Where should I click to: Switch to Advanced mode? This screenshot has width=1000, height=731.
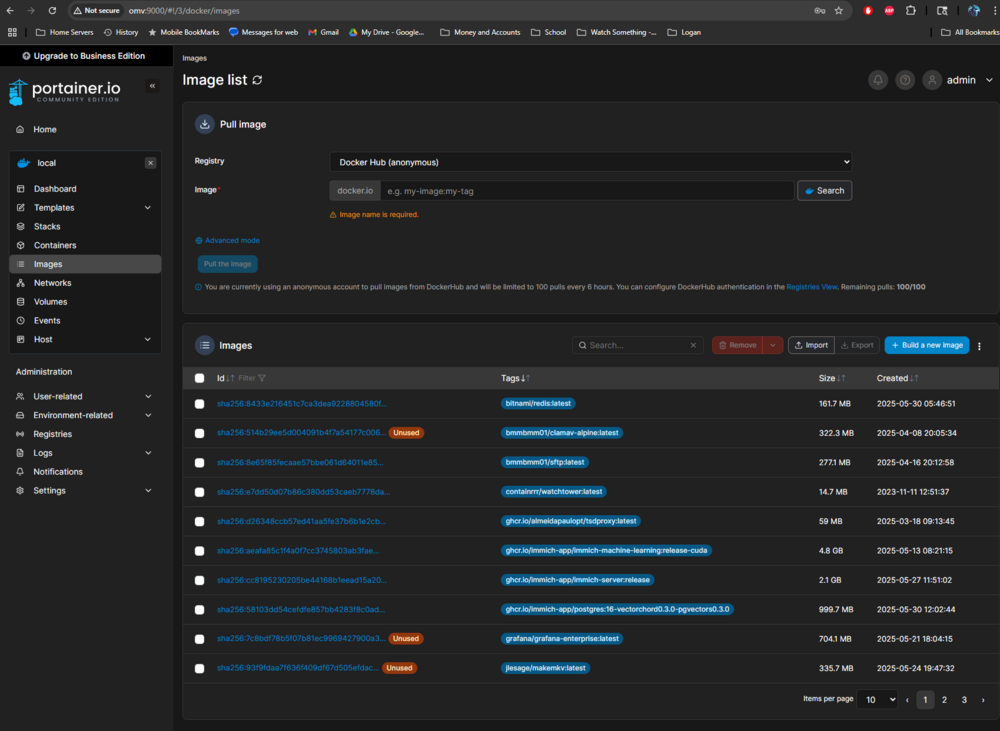(x=227, y=240)
